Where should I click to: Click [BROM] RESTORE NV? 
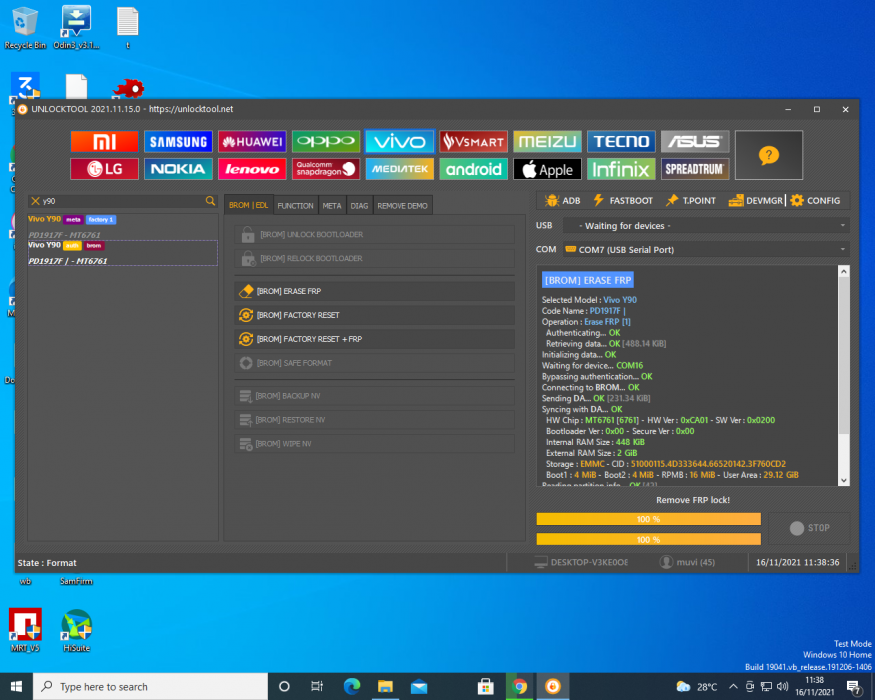(374, 420)
